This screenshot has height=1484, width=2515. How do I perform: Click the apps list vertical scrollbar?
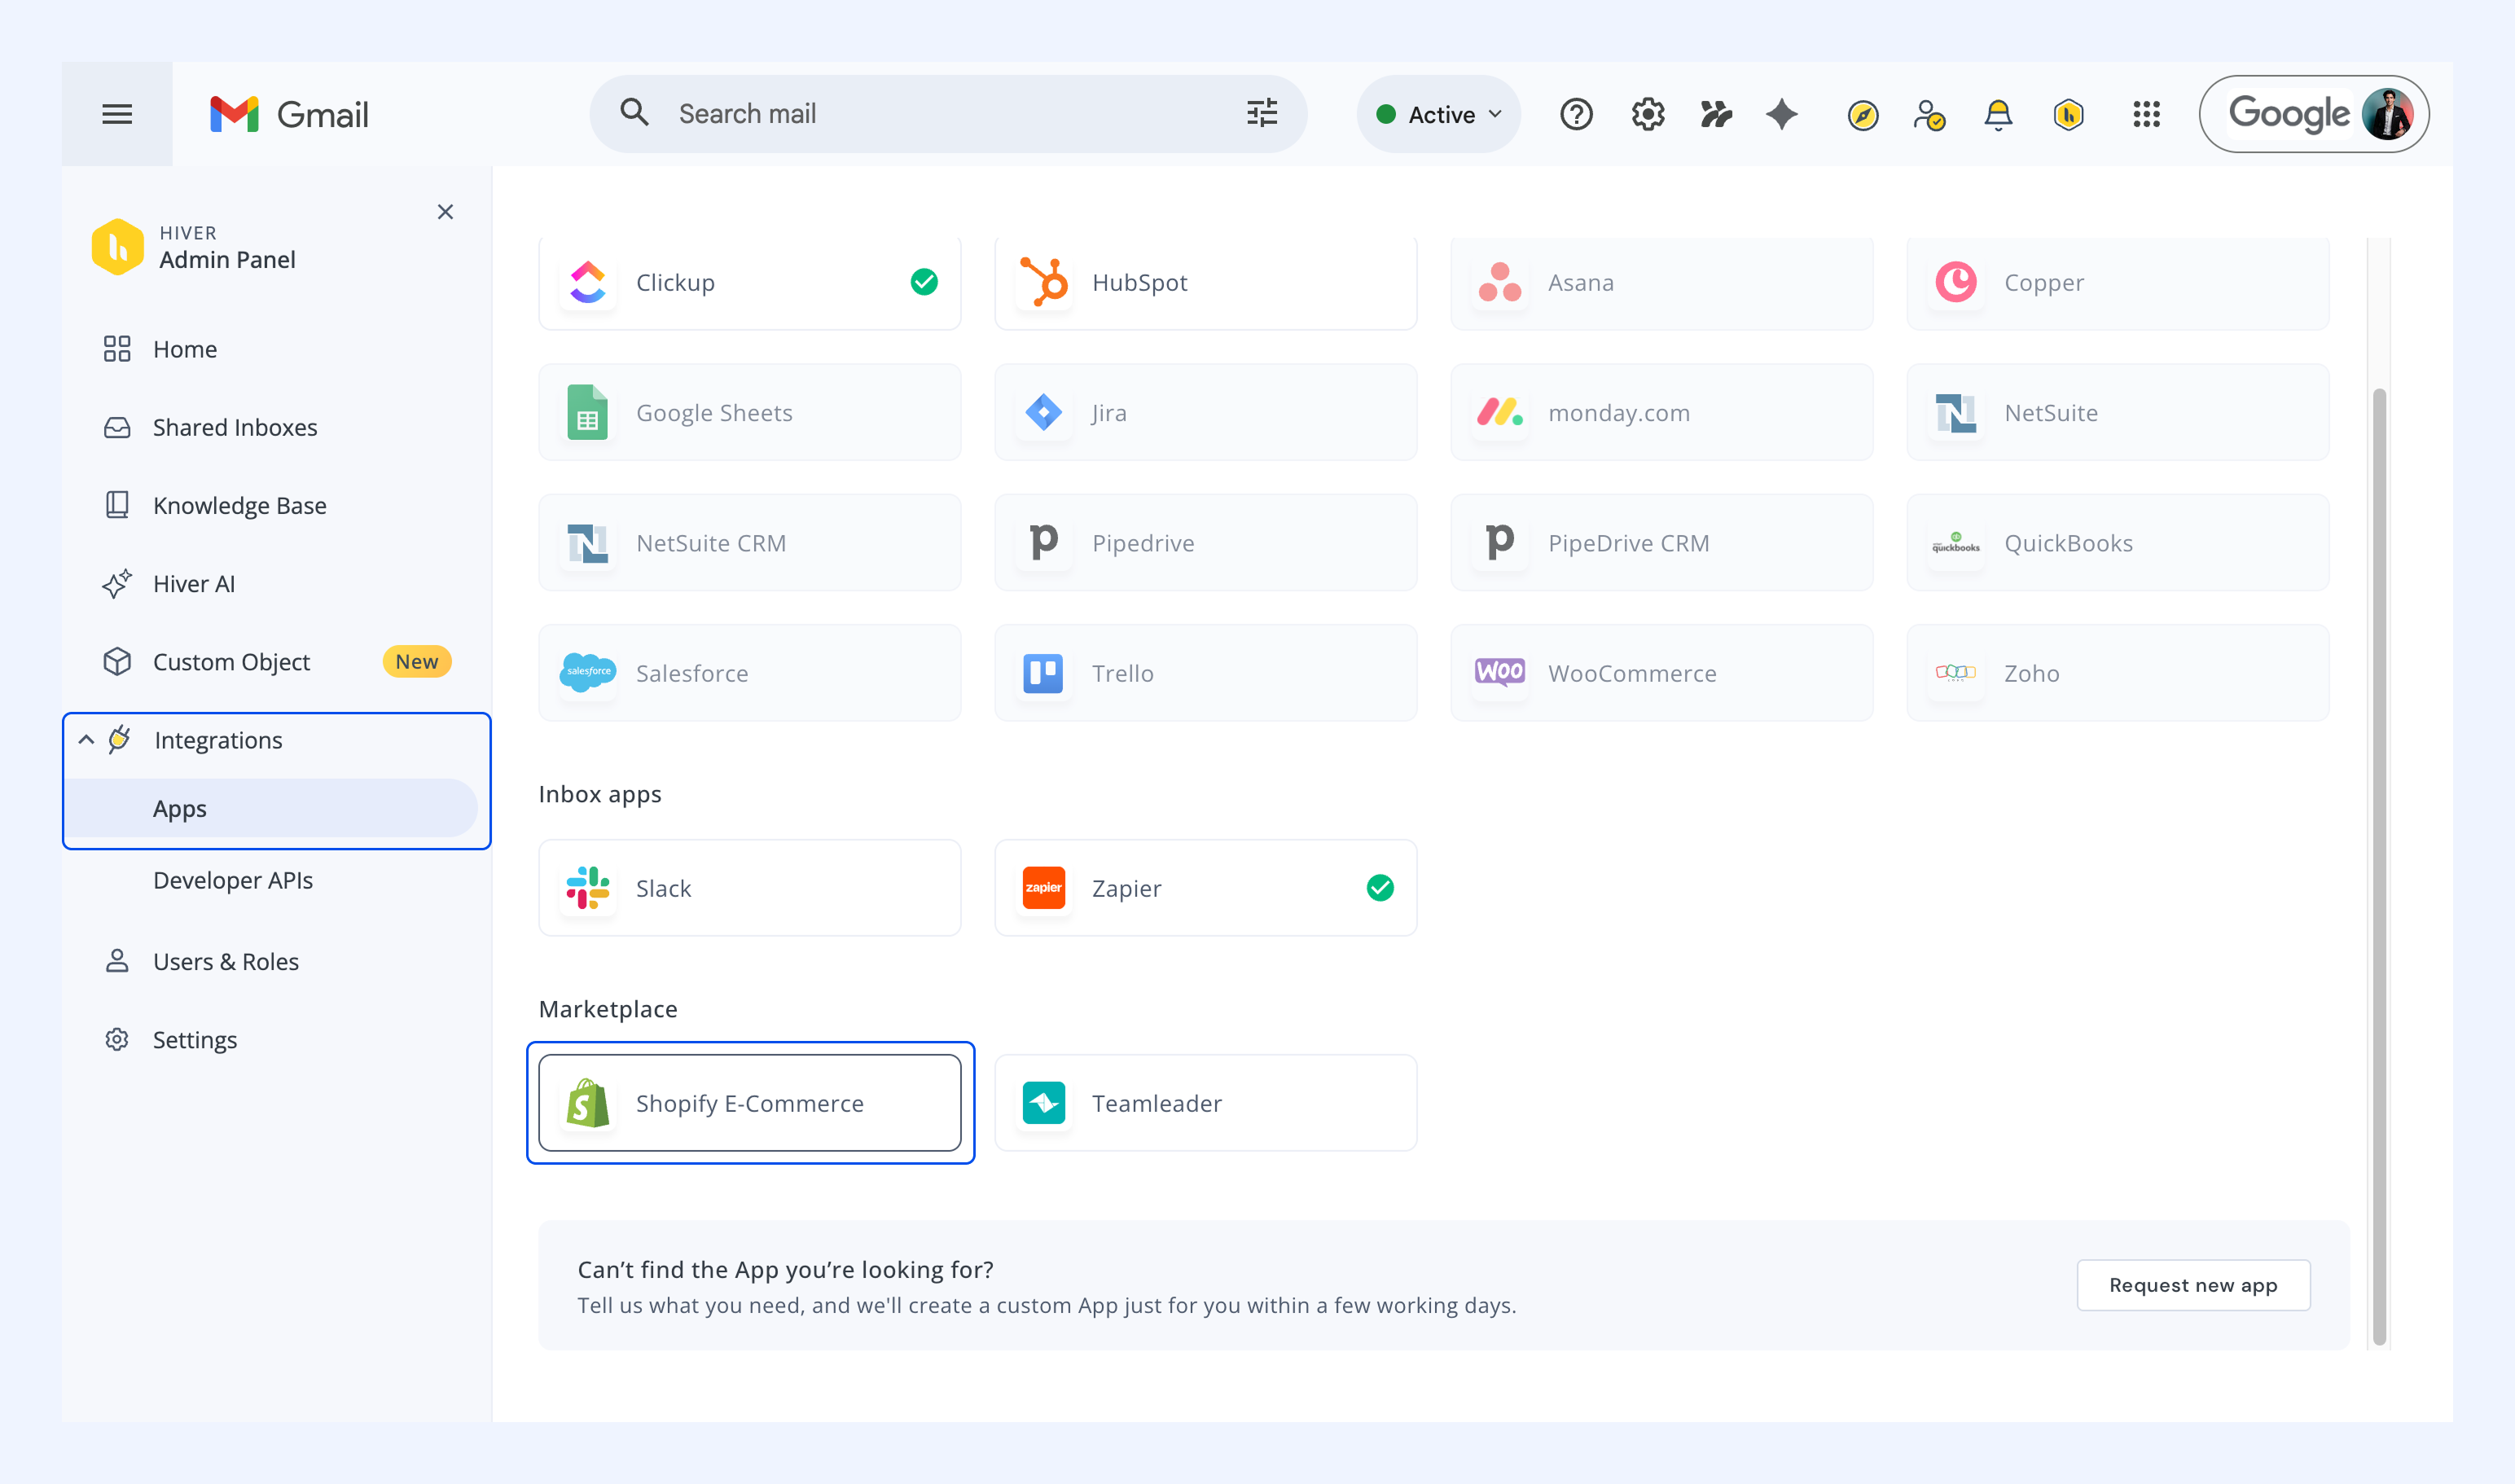click(2379, 865)
